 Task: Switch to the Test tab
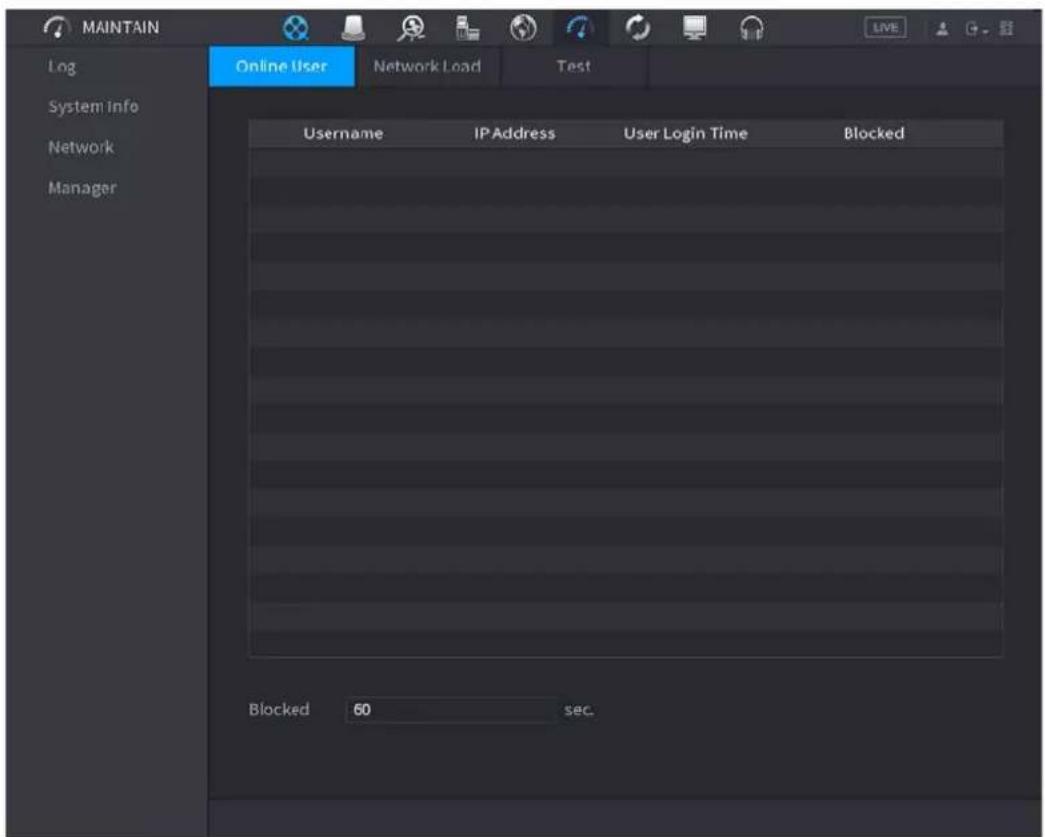(x=574, y=67)
